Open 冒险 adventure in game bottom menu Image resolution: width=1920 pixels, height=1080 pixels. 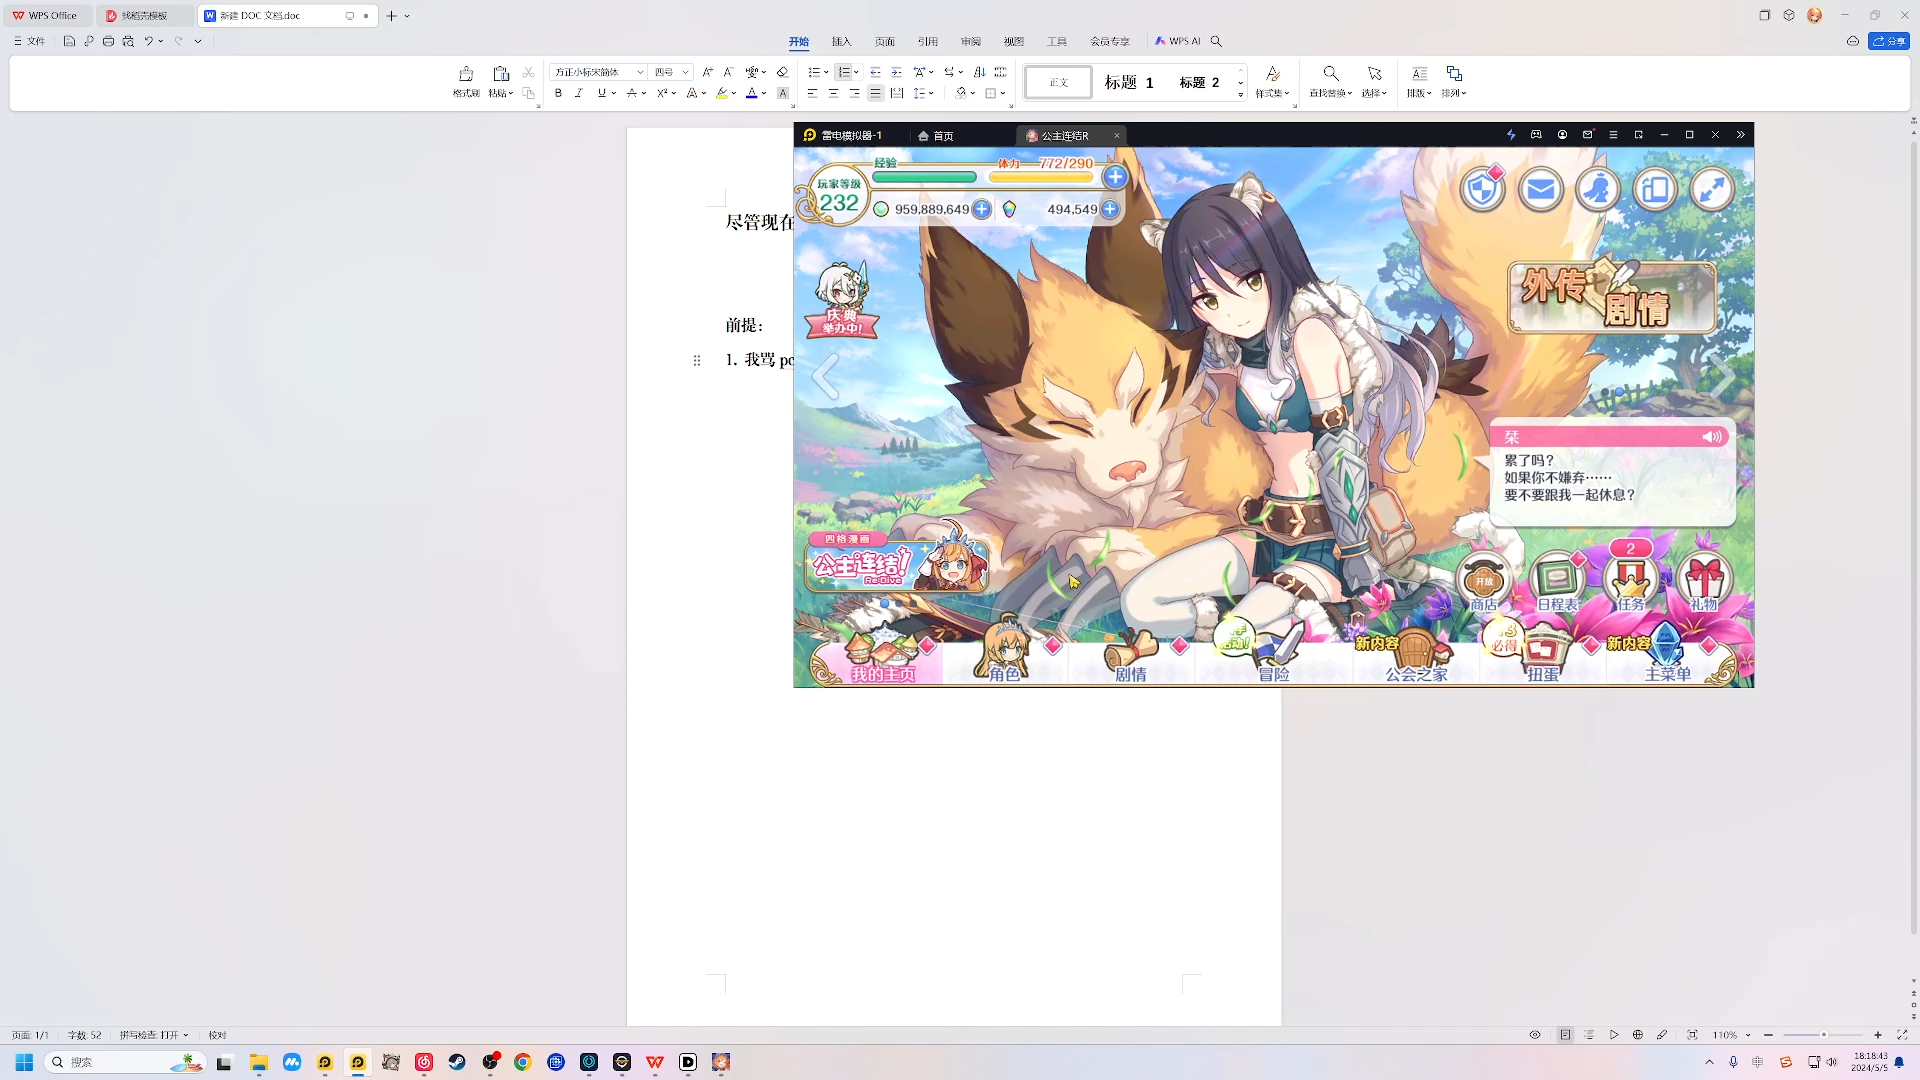coord(1274,652)
